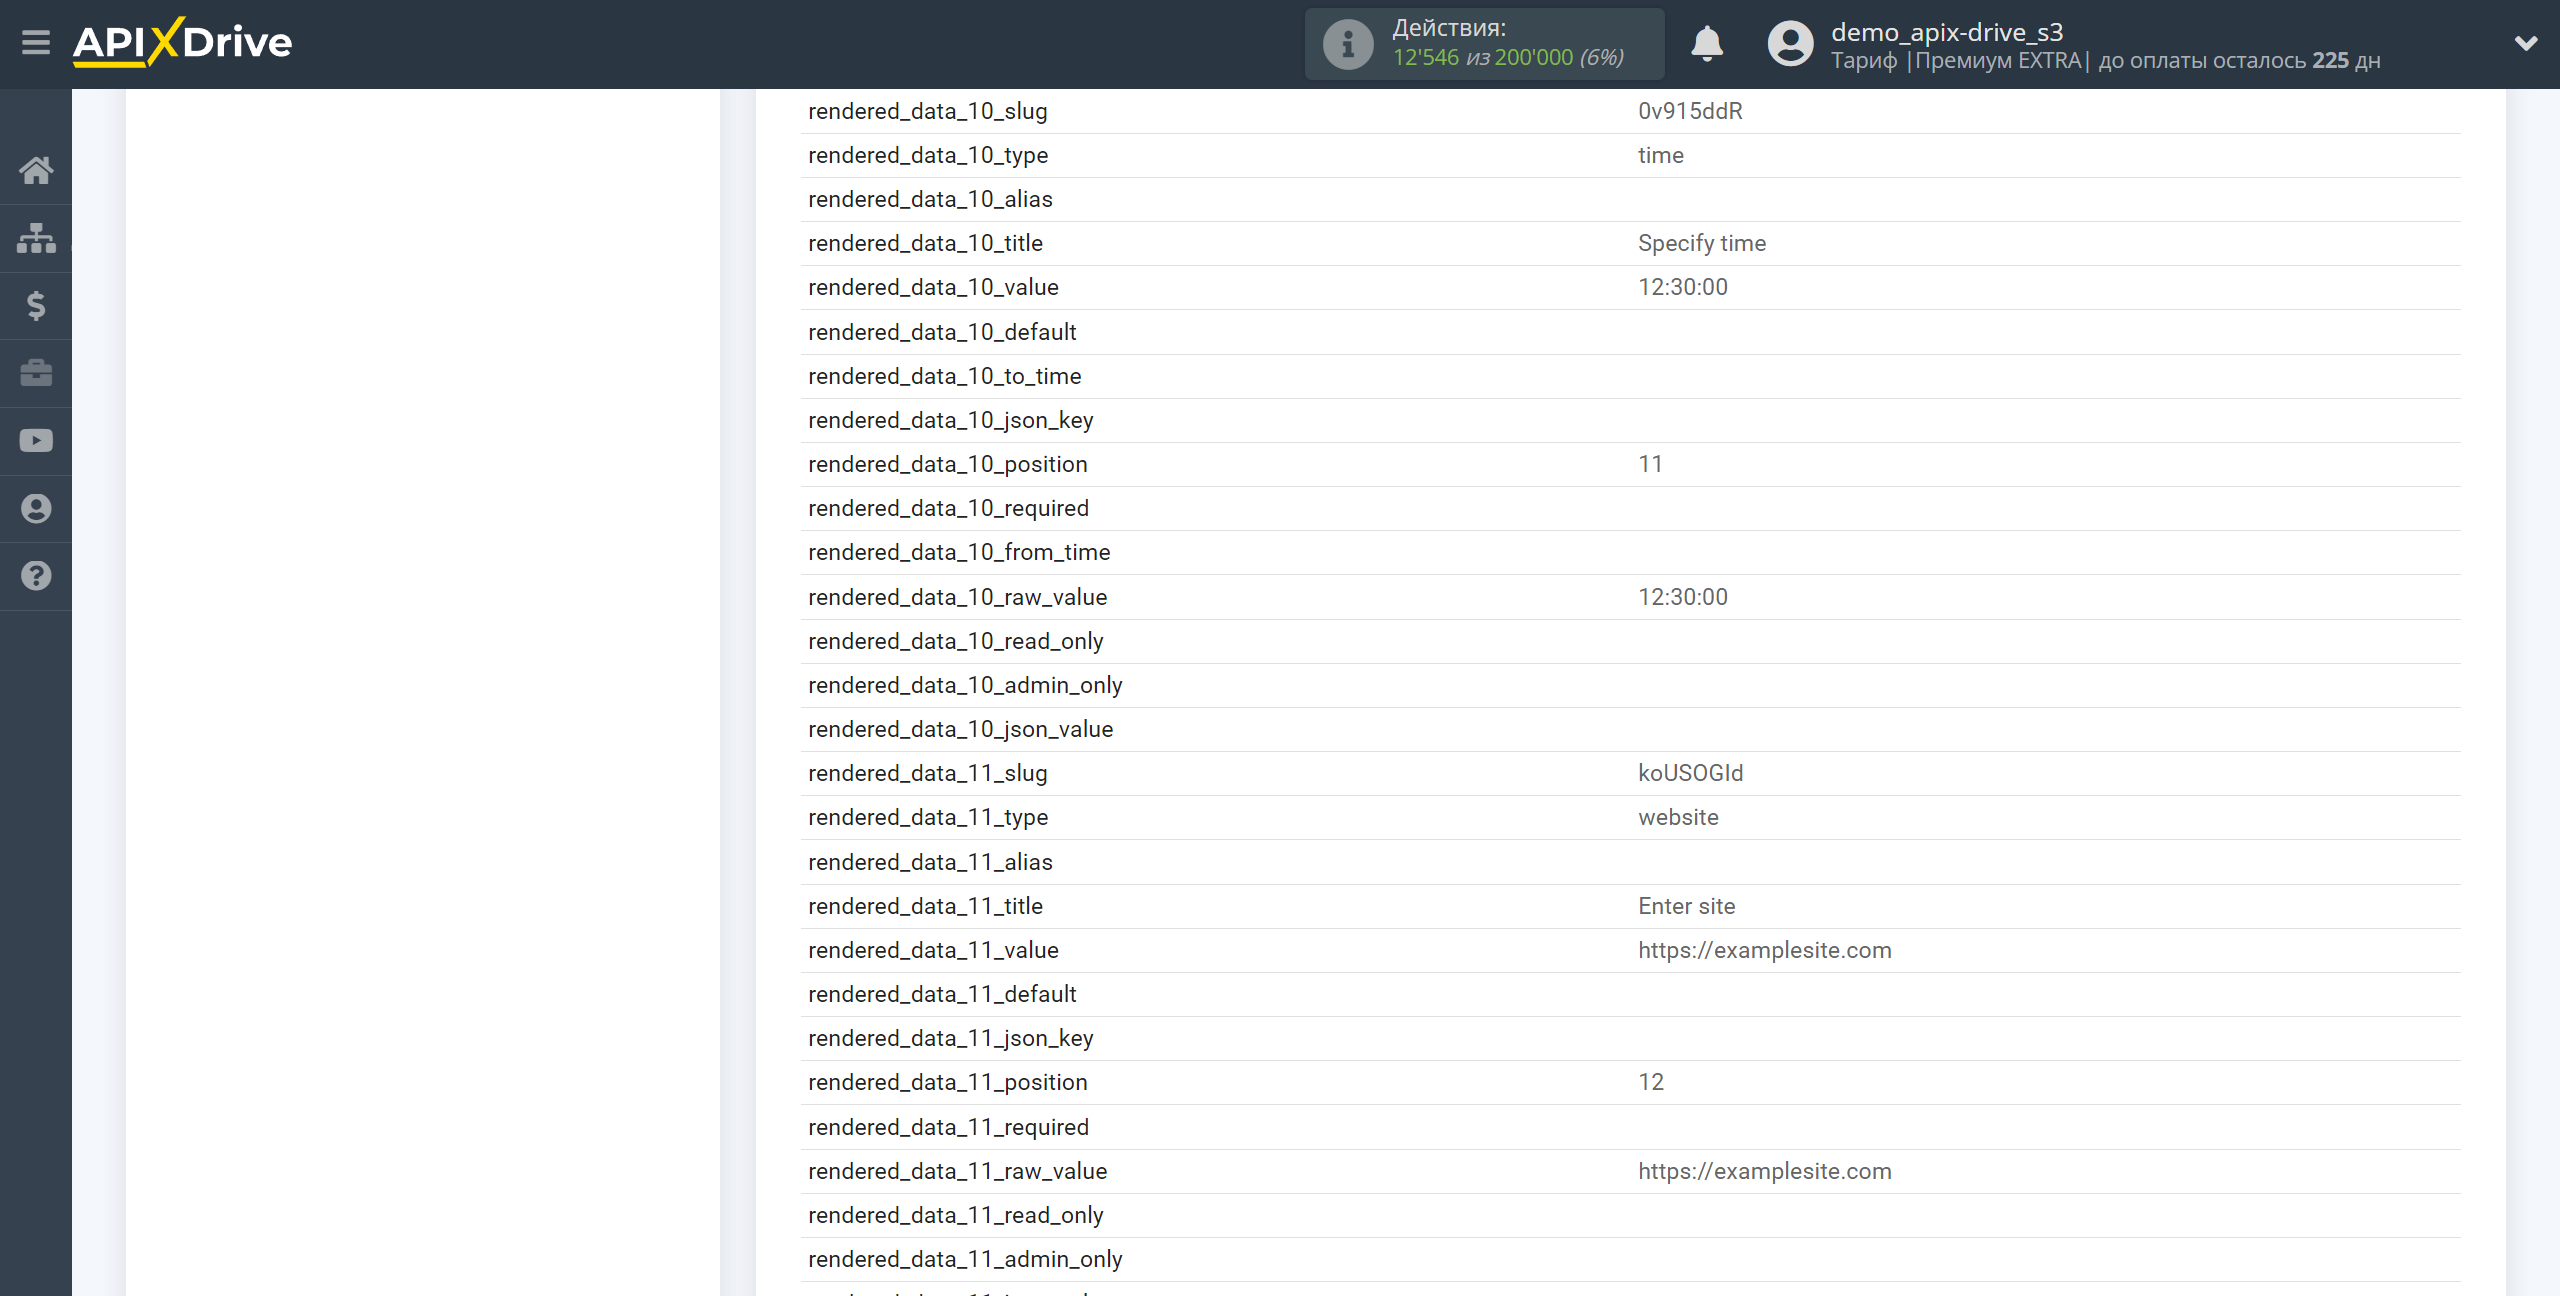Viewport: 2560px width, 1296px height.
Task: Select the rendered_data_11_type label
Action: 928,817
